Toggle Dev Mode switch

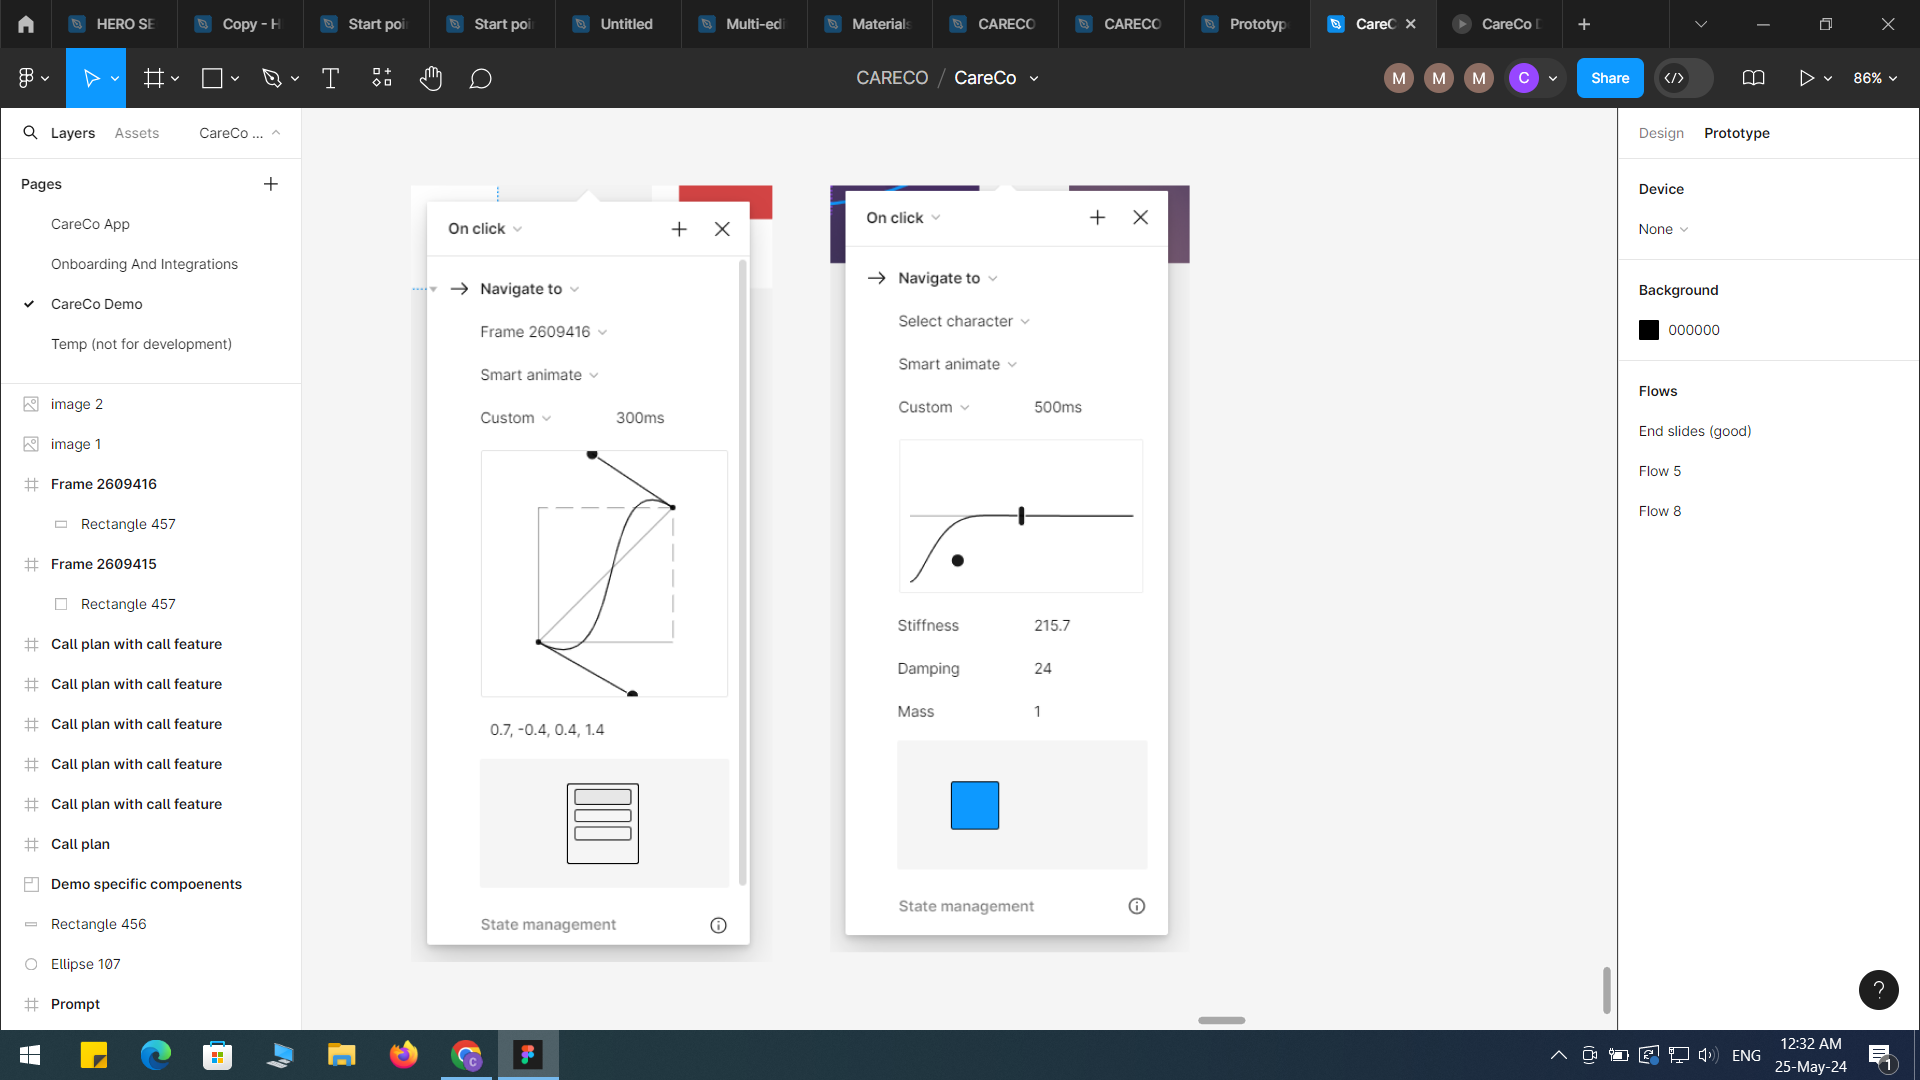[1684, 78]
